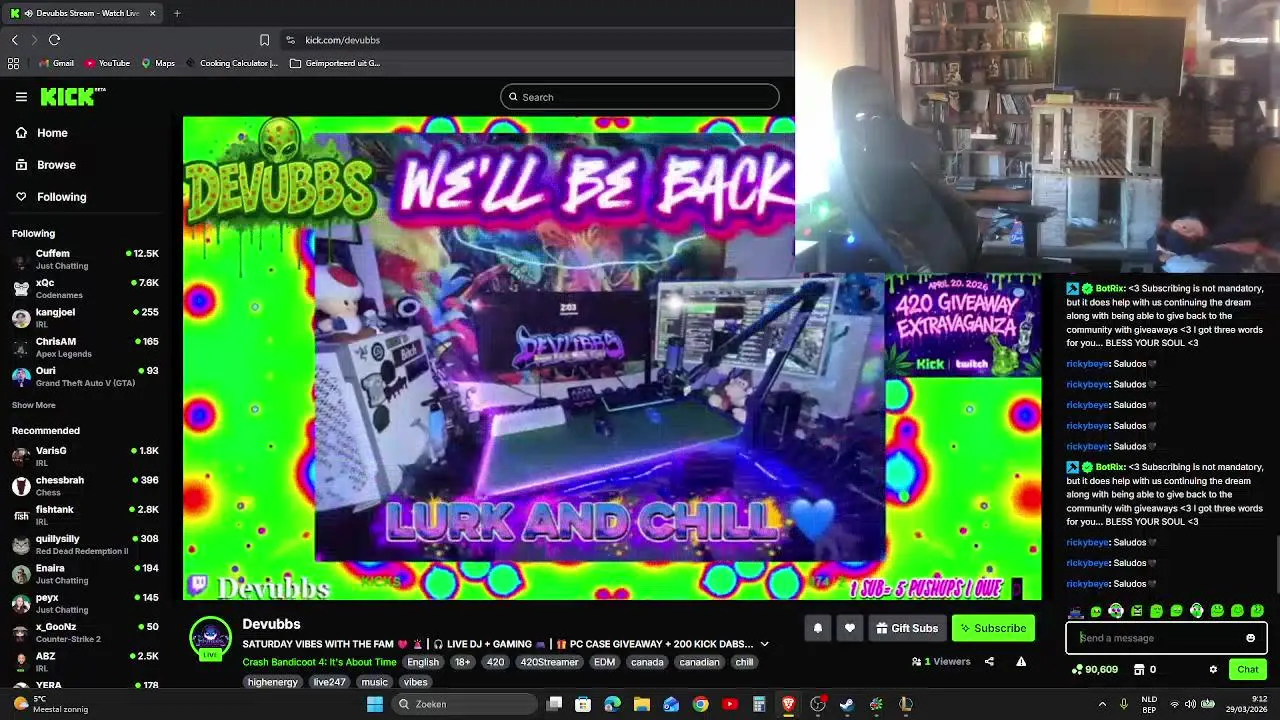Open chessbrah recommended channel

pyautogui.click(x=85, y=486)
